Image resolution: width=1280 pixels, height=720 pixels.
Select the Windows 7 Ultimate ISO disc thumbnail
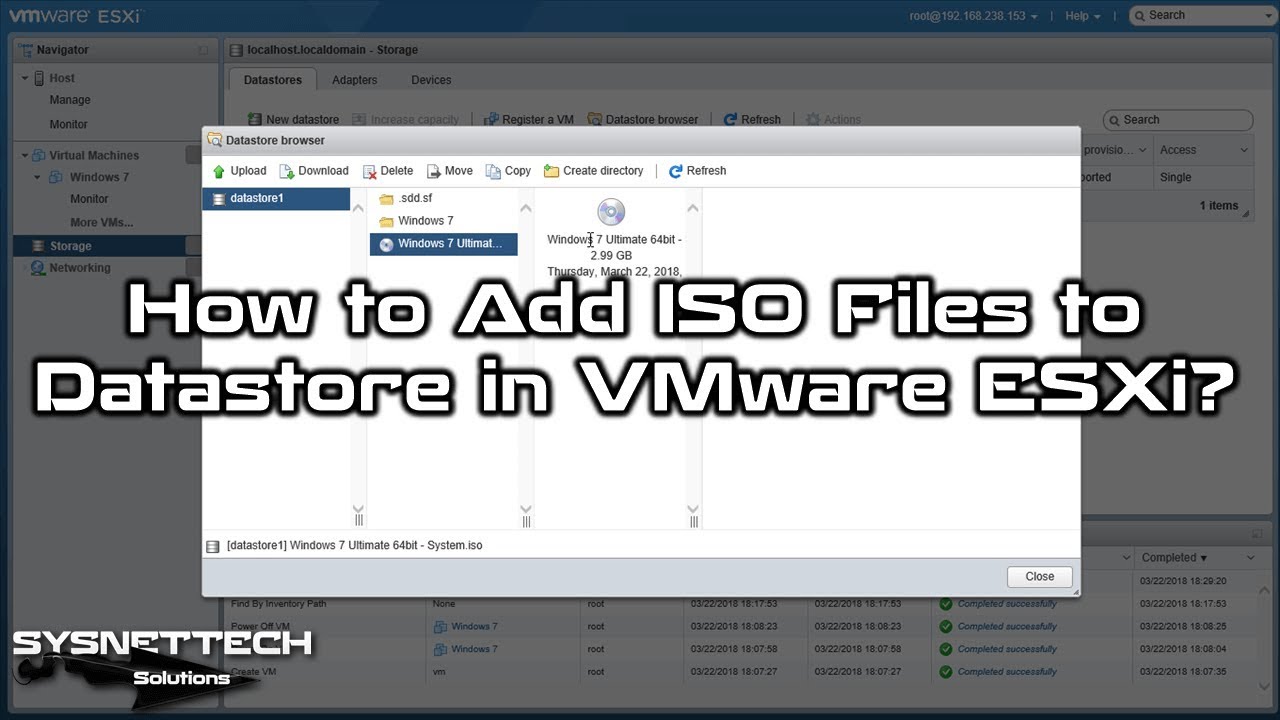tap(611, 212)
